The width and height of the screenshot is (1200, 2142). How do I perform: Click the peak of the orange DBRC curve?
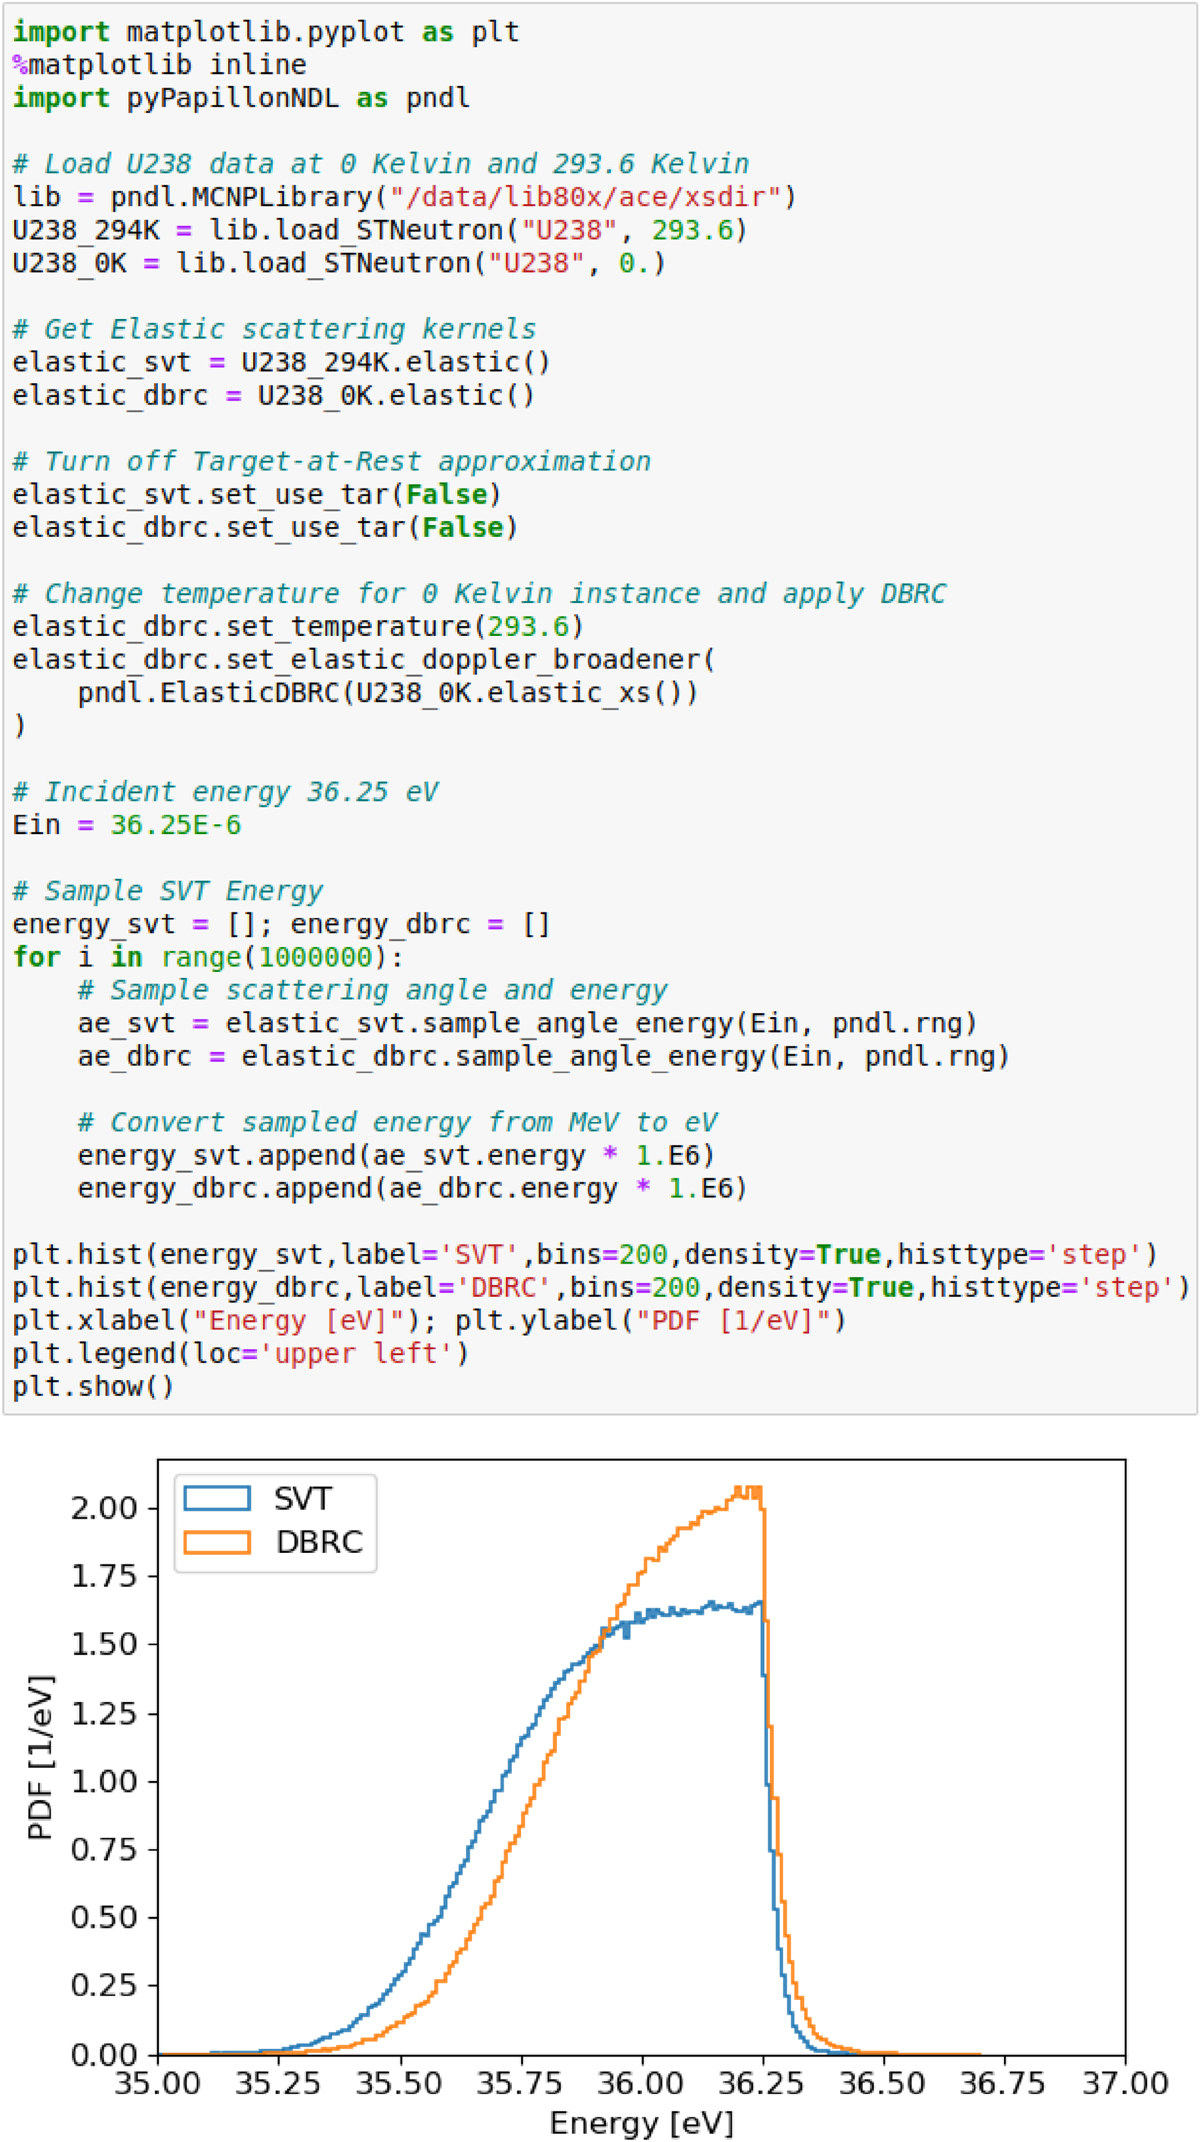point(750,1489)
